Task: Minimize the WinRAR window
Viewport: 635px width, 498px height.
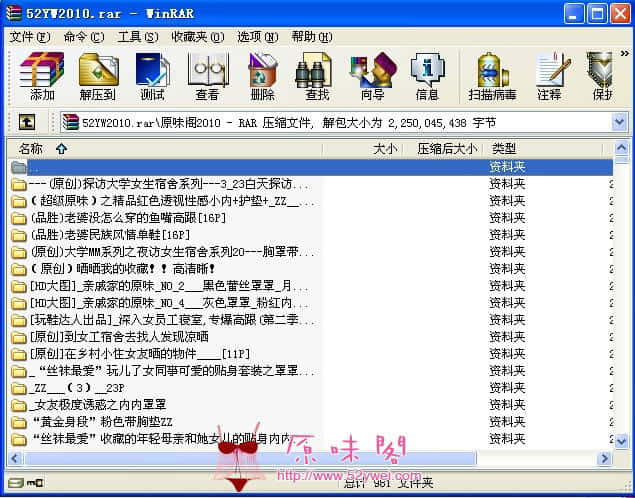Action: (574, 14)
